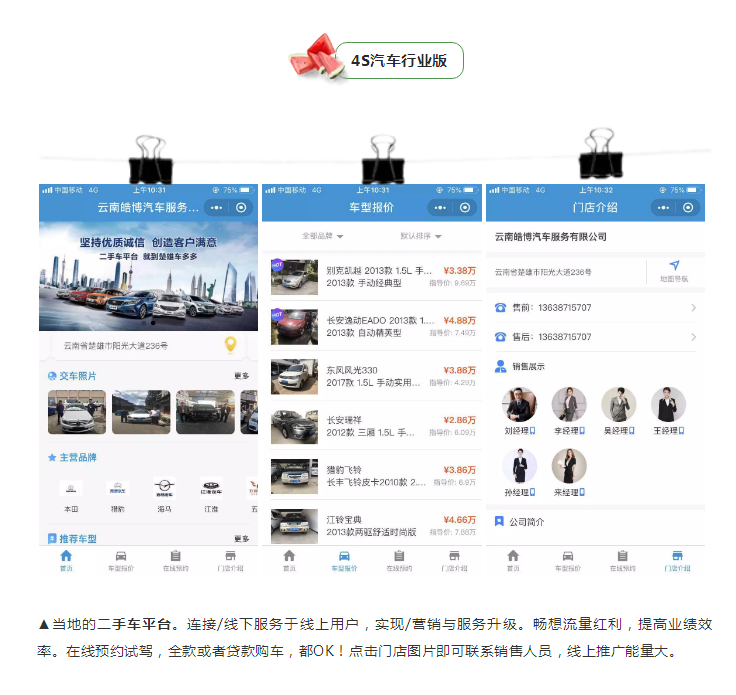Tap 吴经理's avatar photo
Screen dimensions: 736x695
tap(619, 405)
